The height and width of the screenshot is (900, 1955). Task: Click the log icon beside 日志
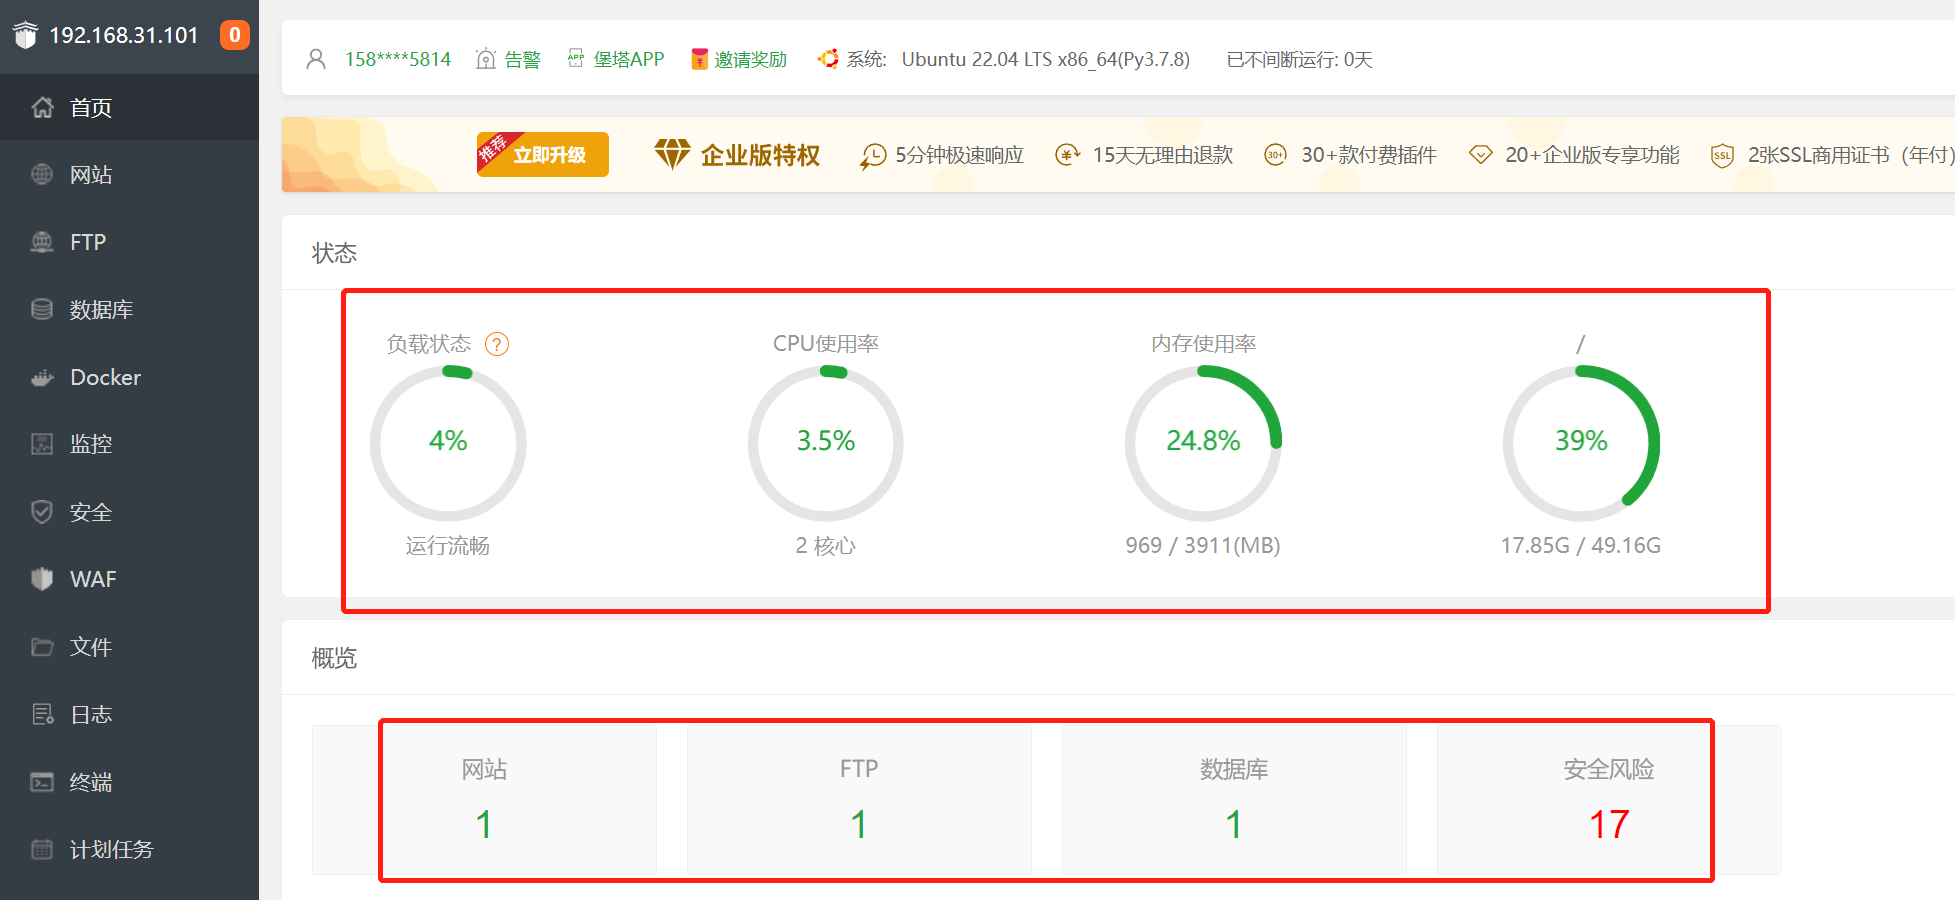[x=42, y=714]
